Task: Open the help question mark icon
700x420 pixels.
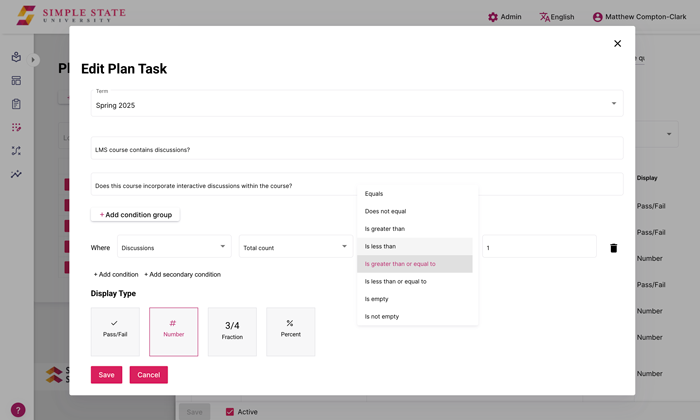Action: click(18, 410)
